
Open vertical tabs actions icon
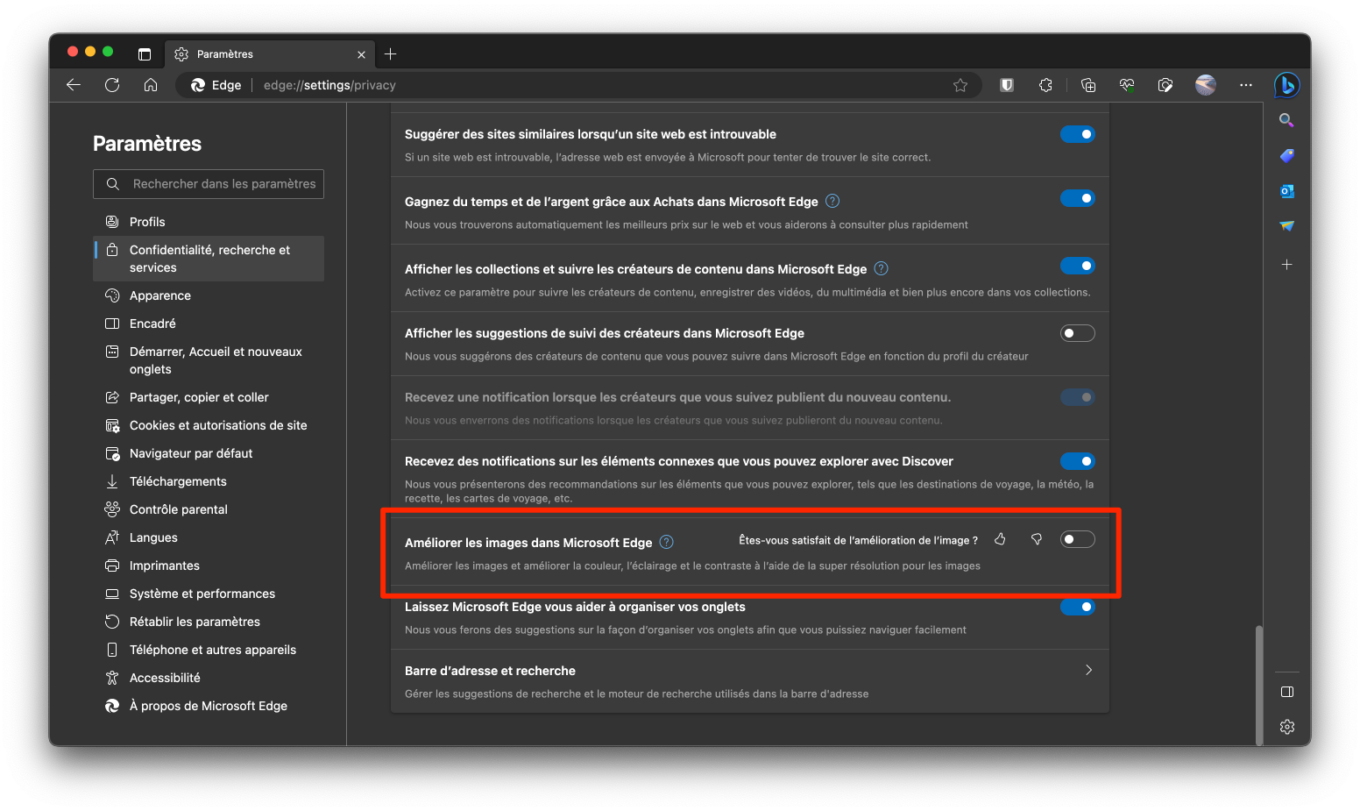coord(145,54)
